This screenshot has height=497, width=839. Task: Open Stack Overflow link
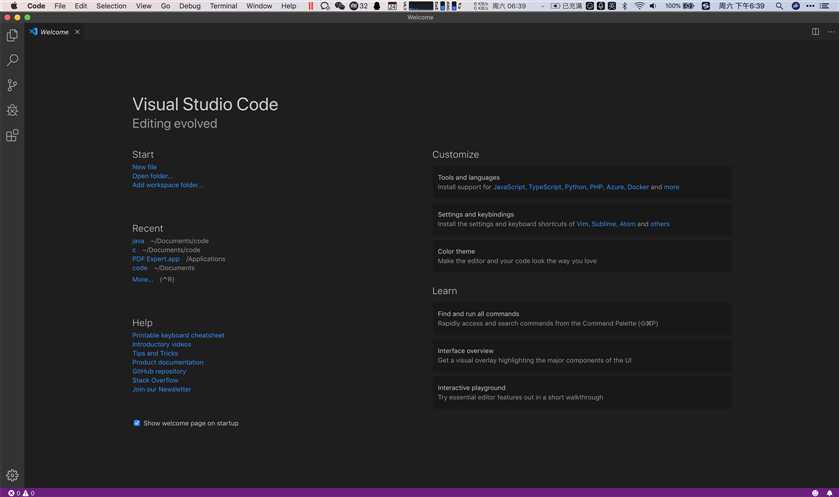pos(155,380)
